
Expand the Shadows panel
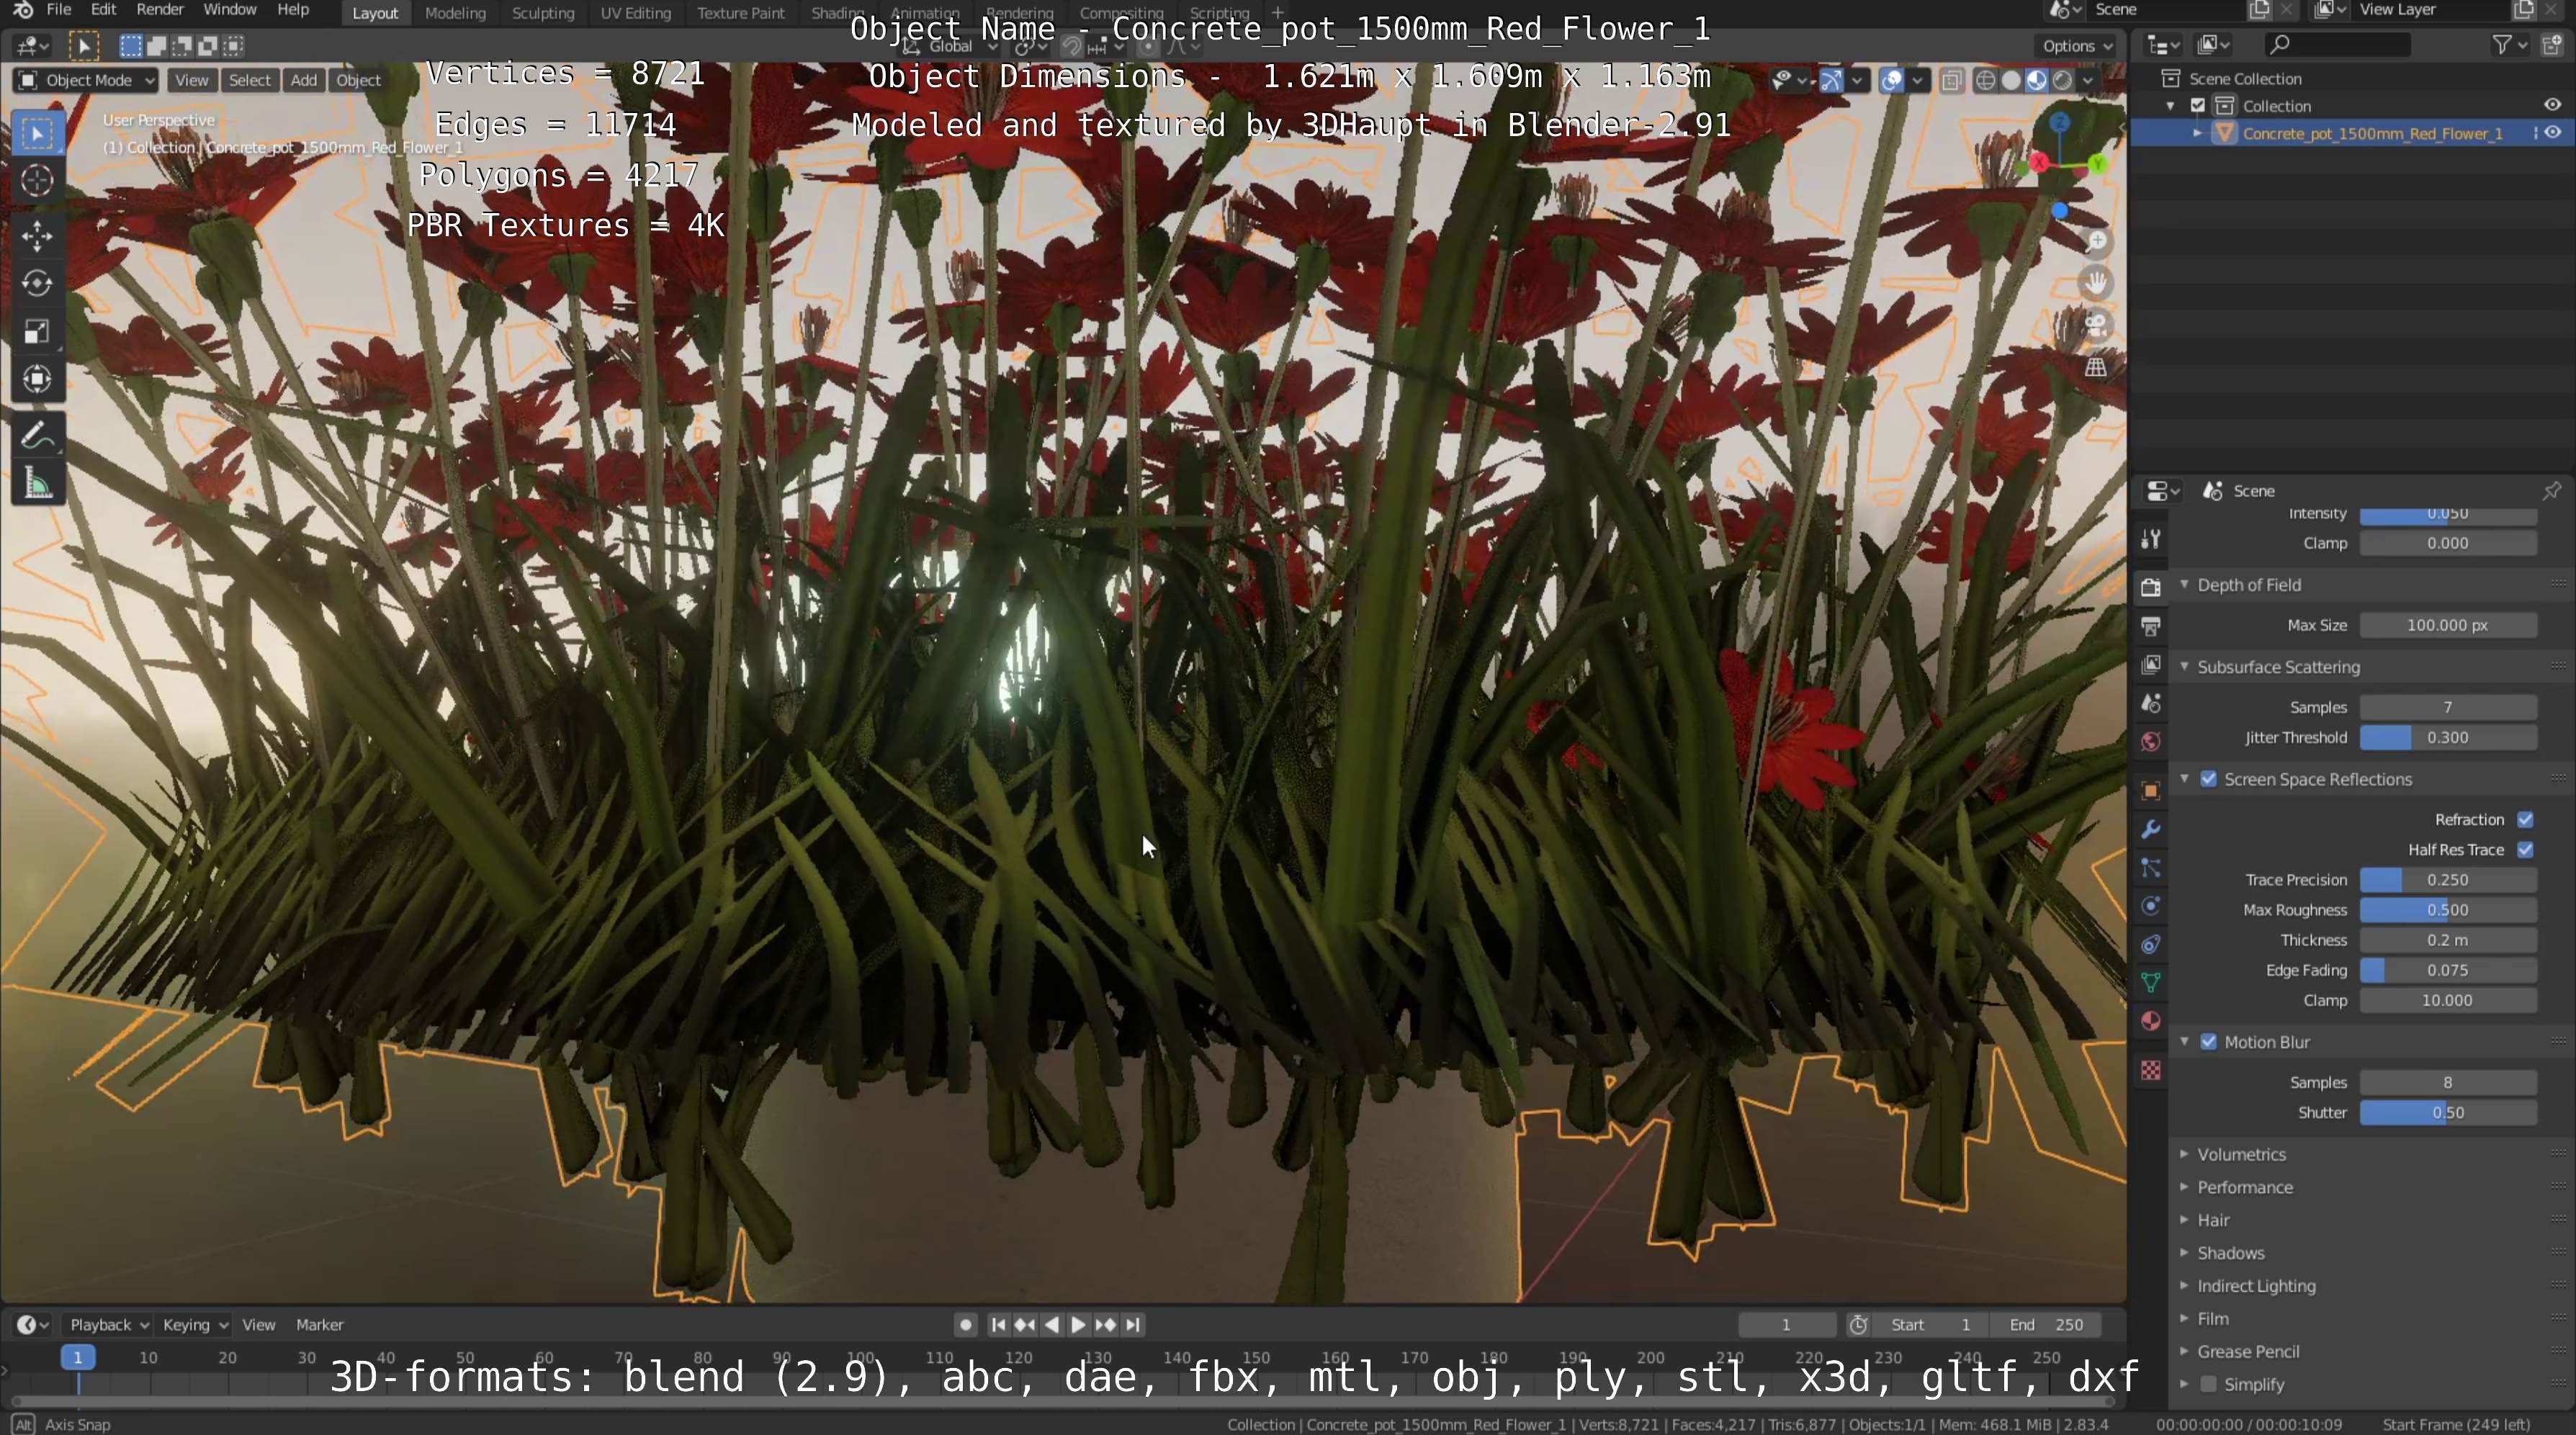[x=2230, y=1253]
